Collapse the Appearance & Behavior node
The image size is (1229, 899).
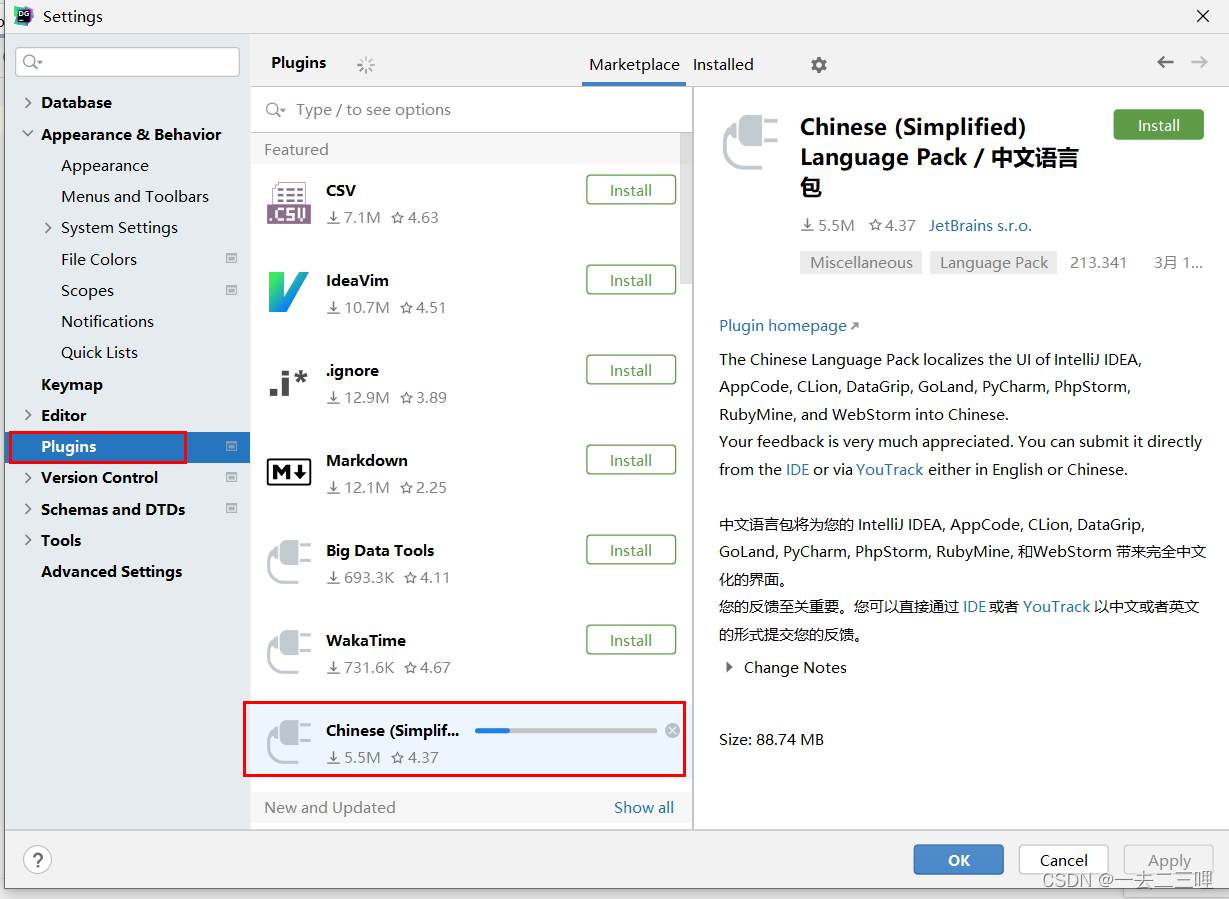(x=27, y=134)
